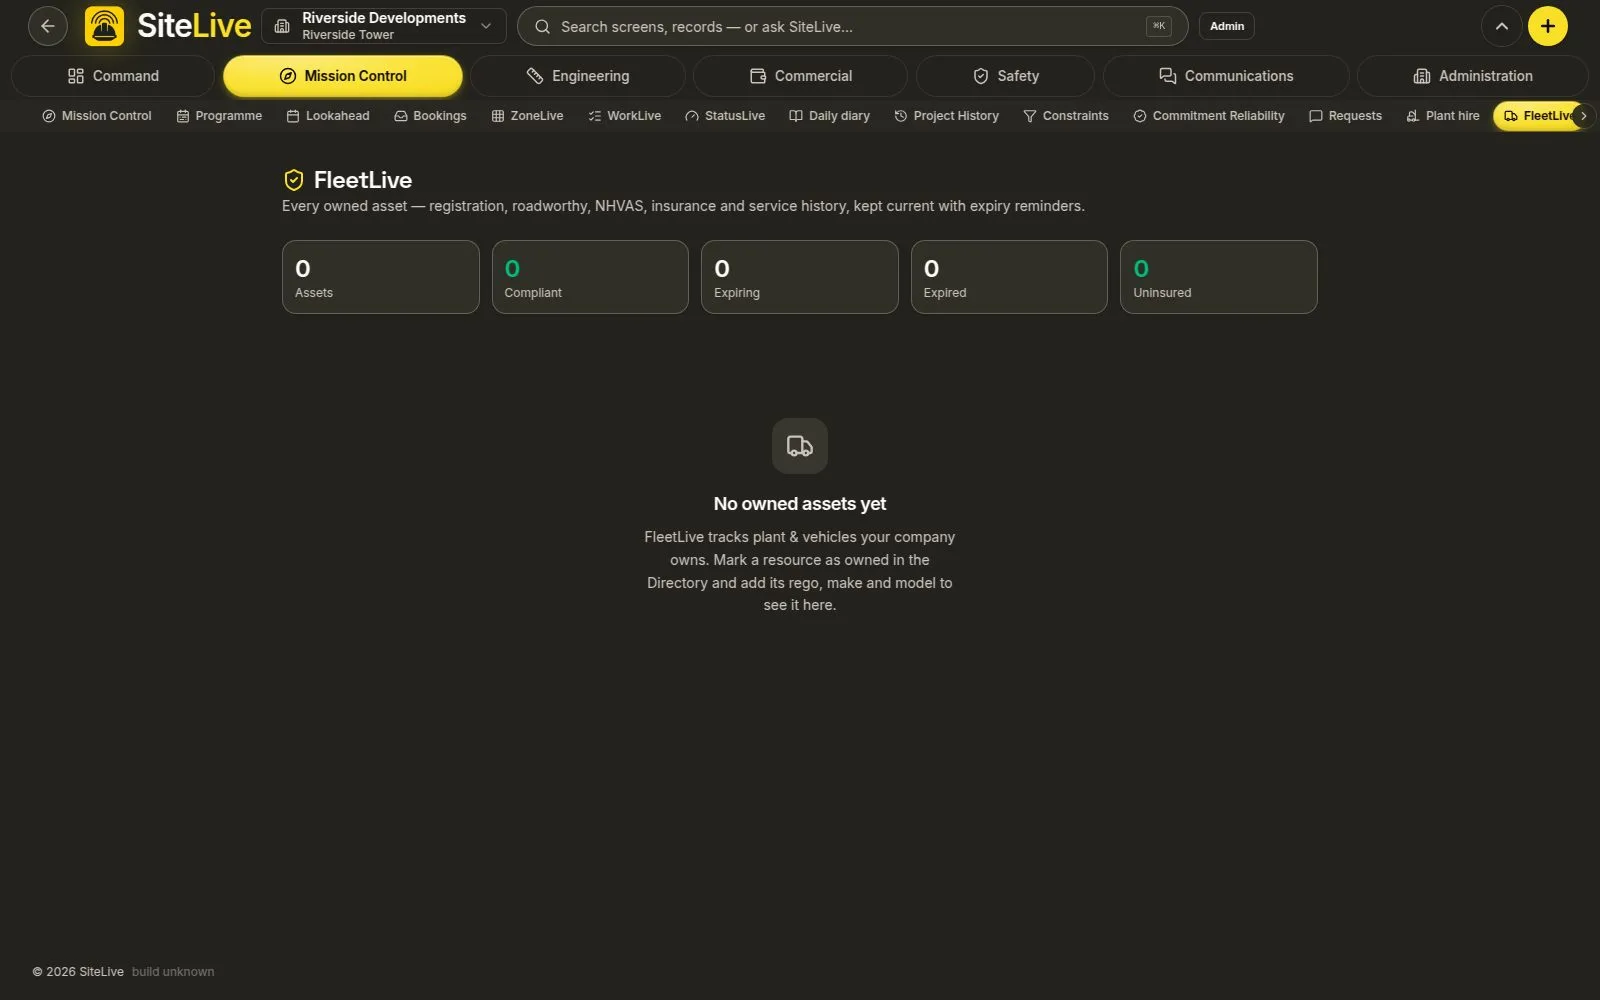Click the Assets count card
This screenshot has width=1600, height=1000.
point(380,277)
